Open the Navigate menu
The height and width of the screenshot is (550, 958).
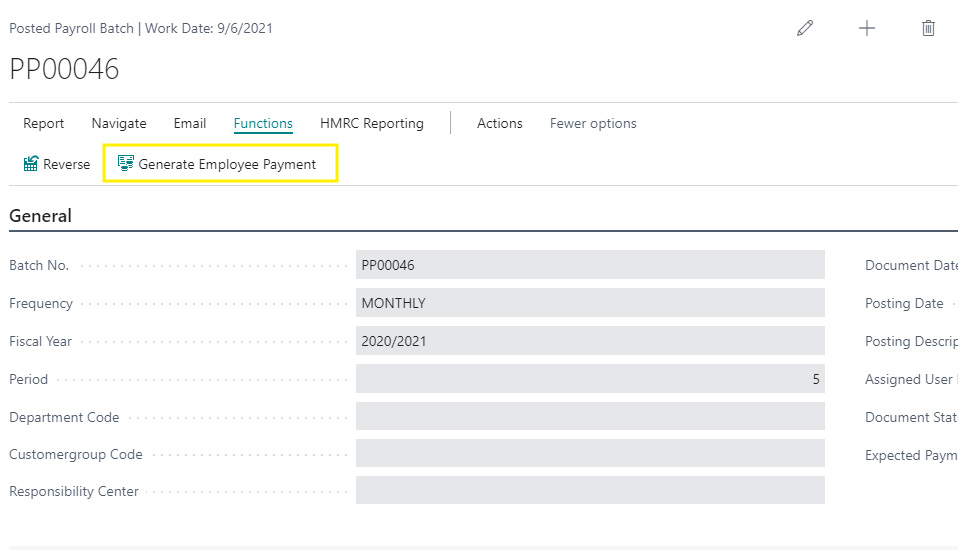point(119,123)
